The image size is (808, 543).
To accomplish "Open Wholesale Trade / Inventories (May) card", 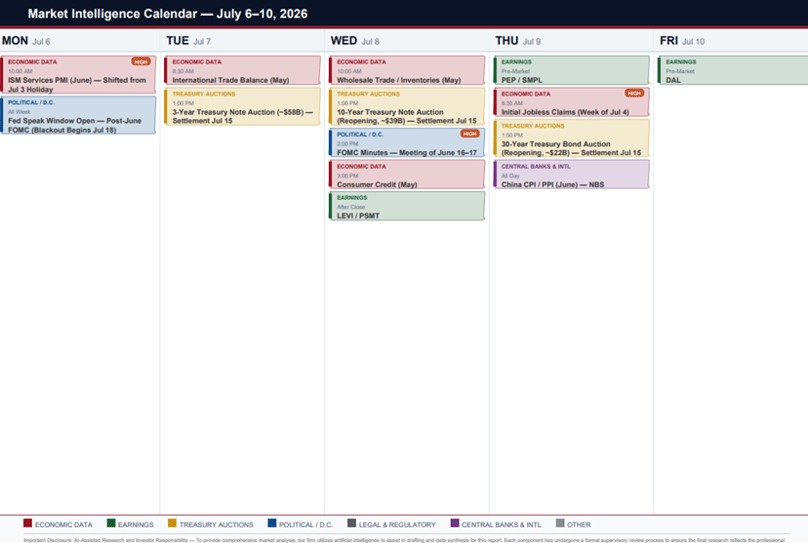I will point(407,70).
